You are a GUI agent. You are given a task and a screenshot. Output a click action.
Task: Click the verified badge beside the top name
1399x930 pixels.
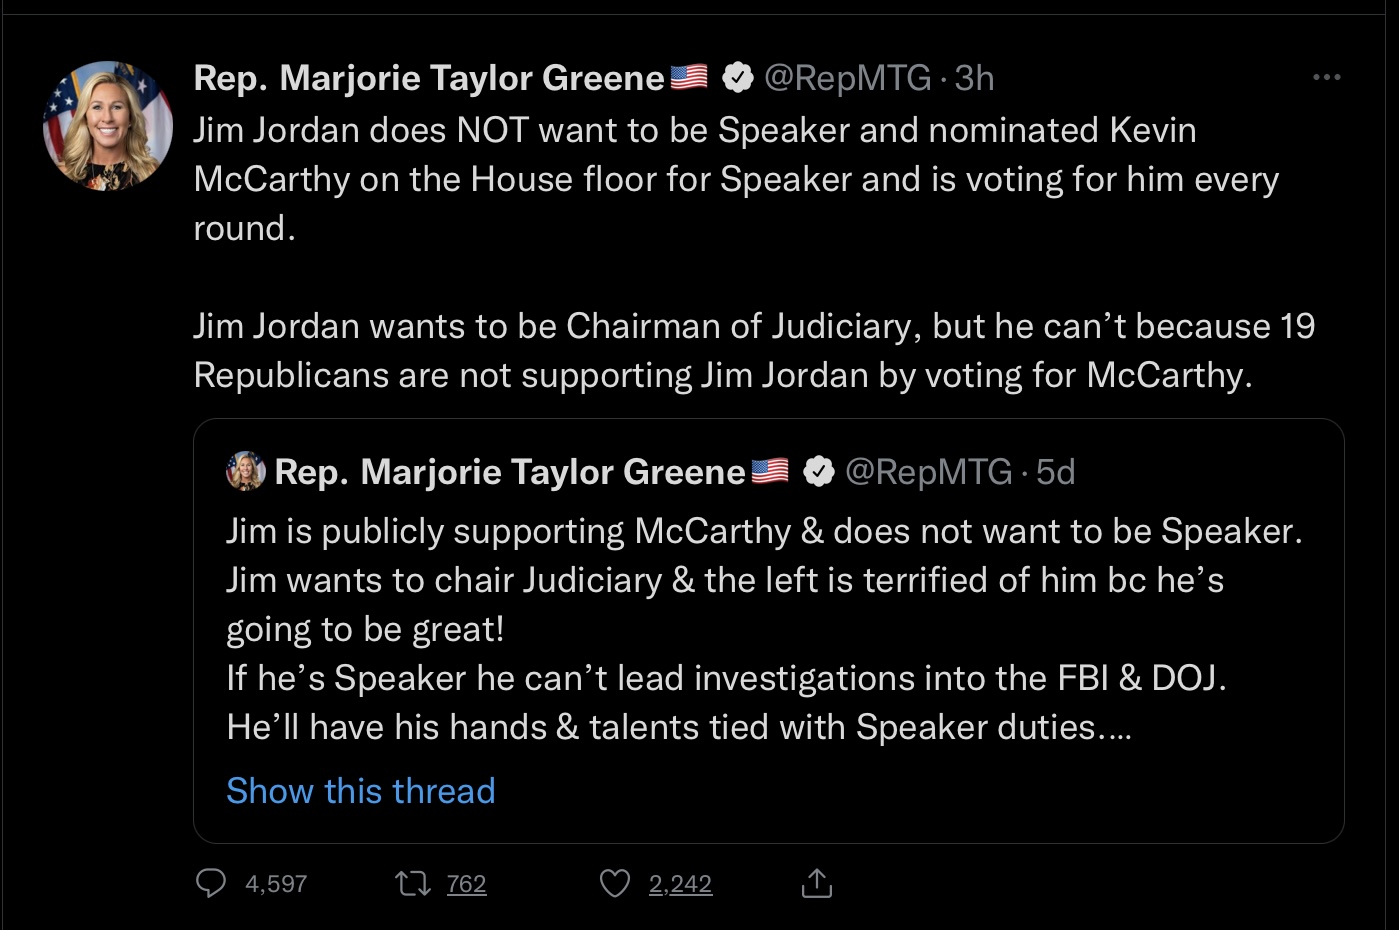click(737, 77)
